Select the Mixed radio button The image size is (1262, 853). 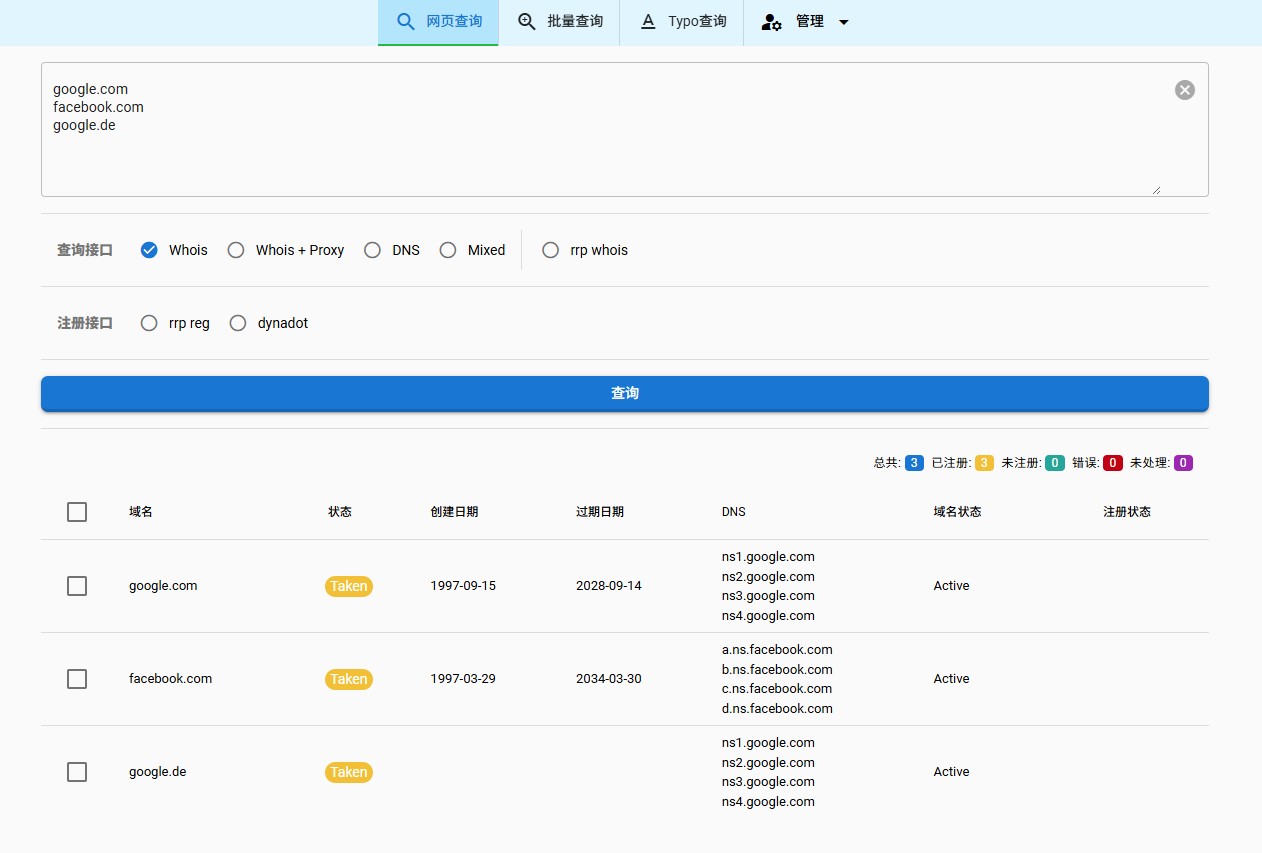coord(448,250)
